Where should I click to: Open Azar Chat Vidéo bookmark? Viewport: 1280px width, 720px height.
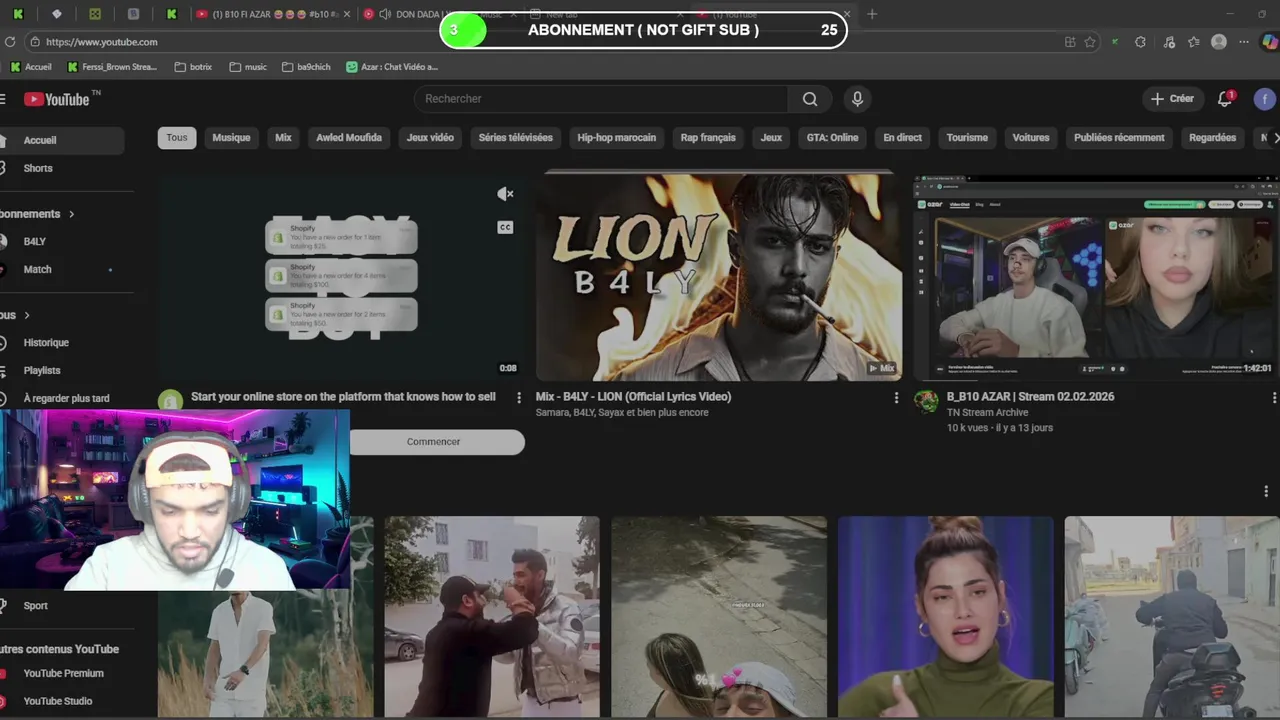click(392, 67)
